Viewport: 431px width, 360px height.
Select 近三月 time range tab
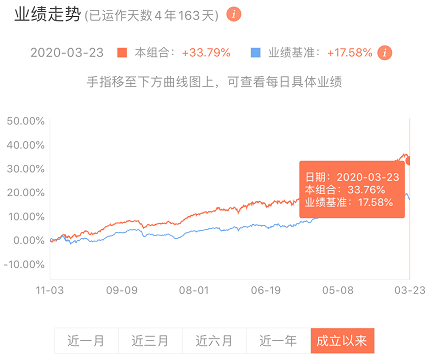(x=150, y=341)
